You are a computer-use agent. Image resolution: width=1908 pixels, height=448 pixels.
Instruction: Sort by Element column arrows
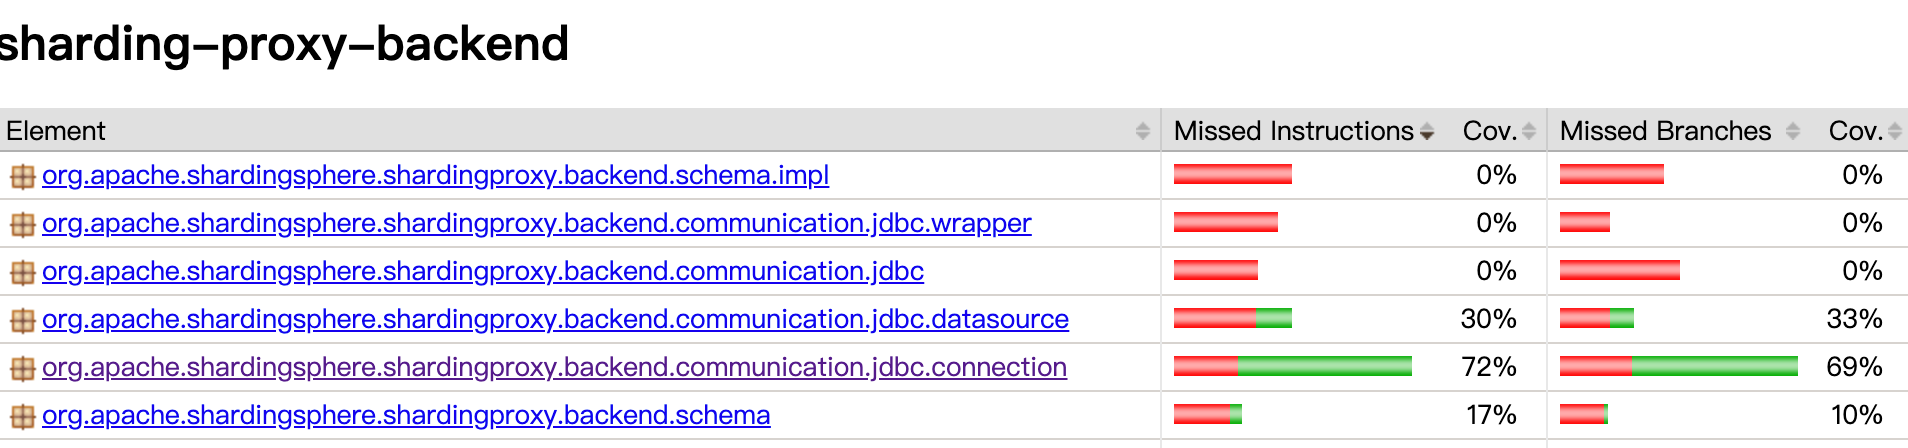1143,131
